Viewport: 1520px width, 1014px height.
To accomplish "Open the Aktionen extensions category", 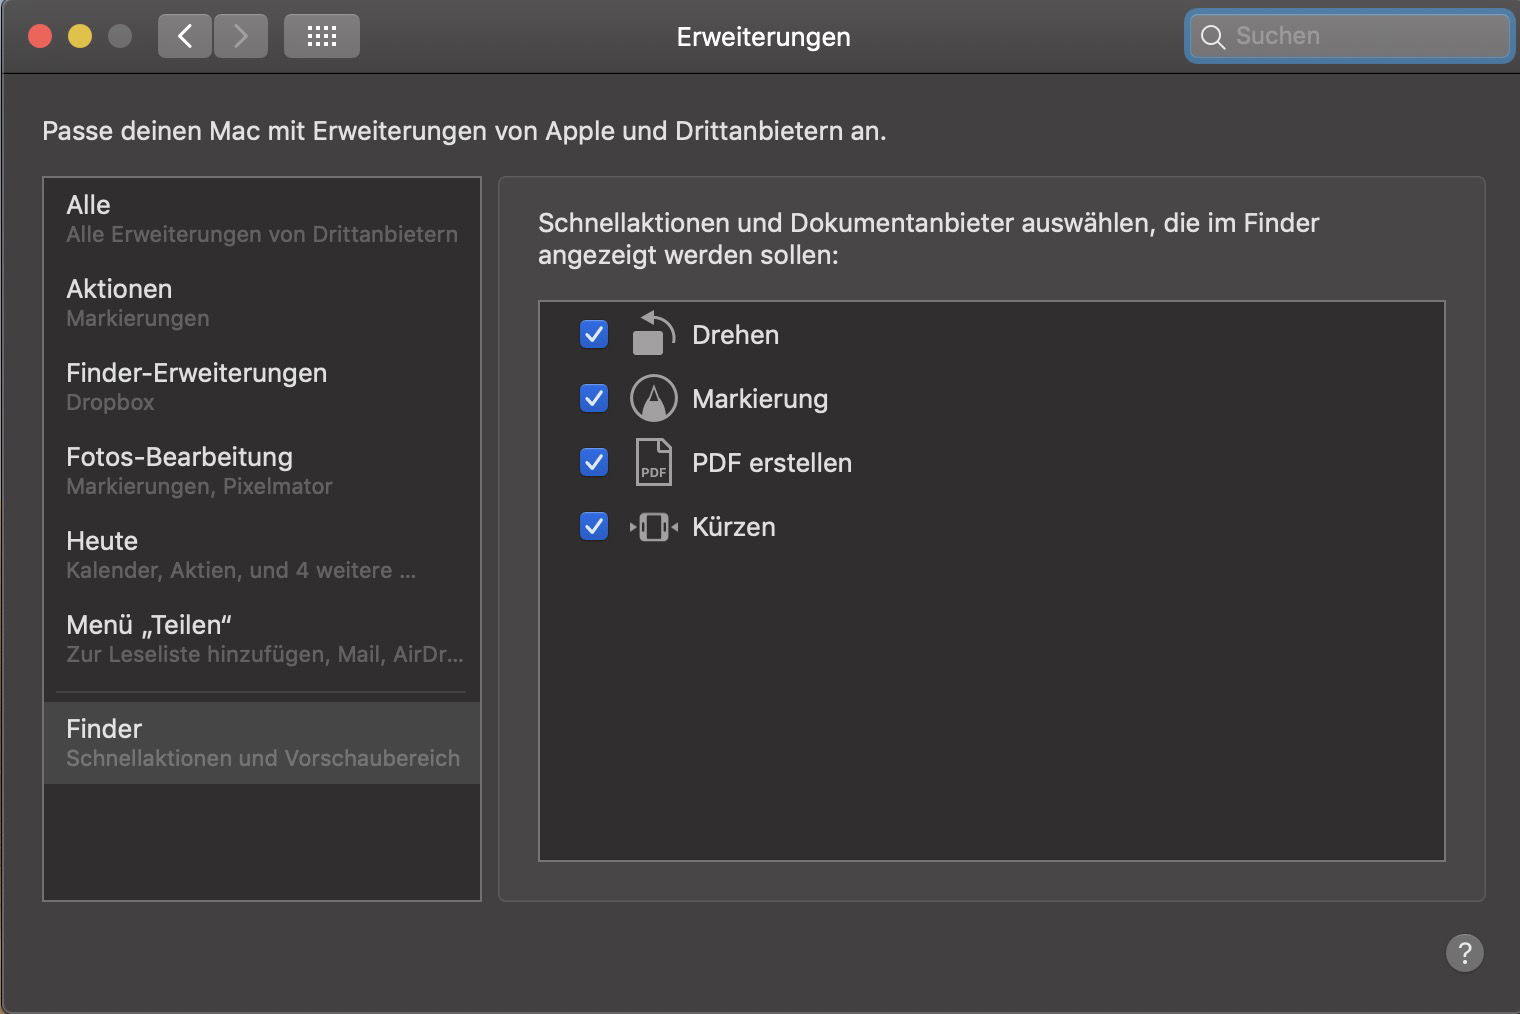I will (x=262, y=302).
